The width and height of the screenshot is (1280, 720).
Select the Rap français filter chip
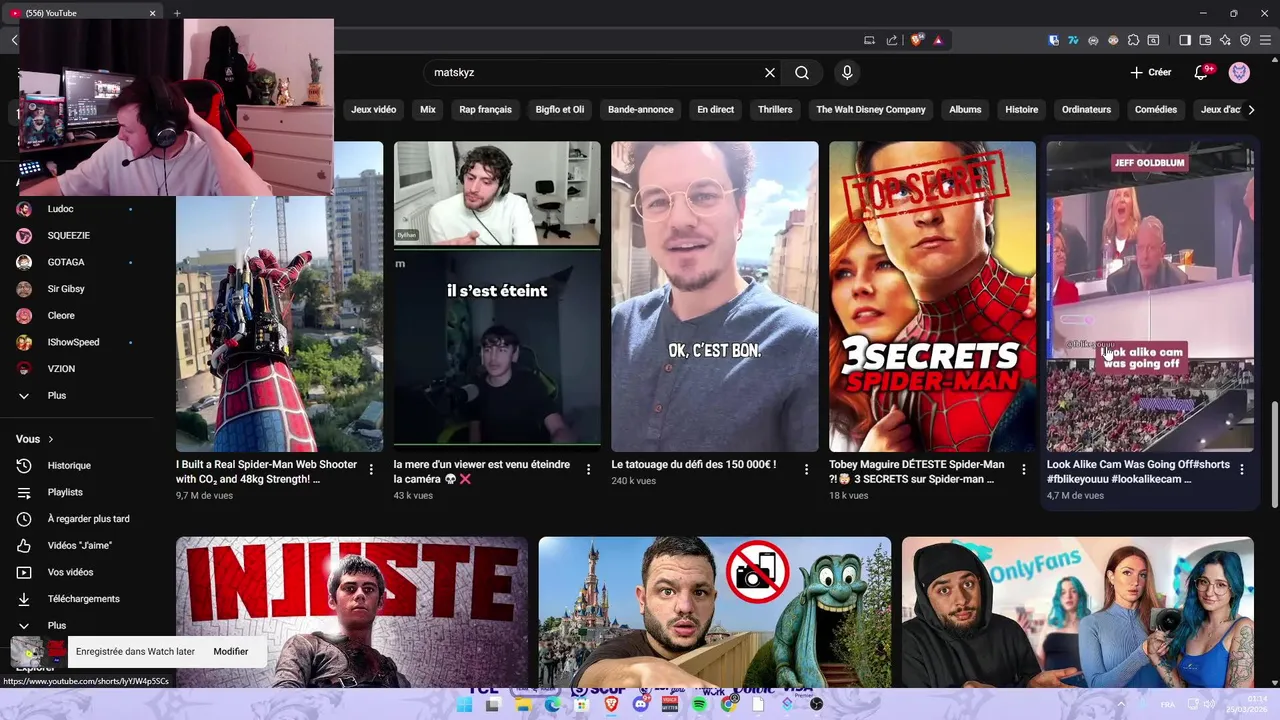click(x=485, y=109)
